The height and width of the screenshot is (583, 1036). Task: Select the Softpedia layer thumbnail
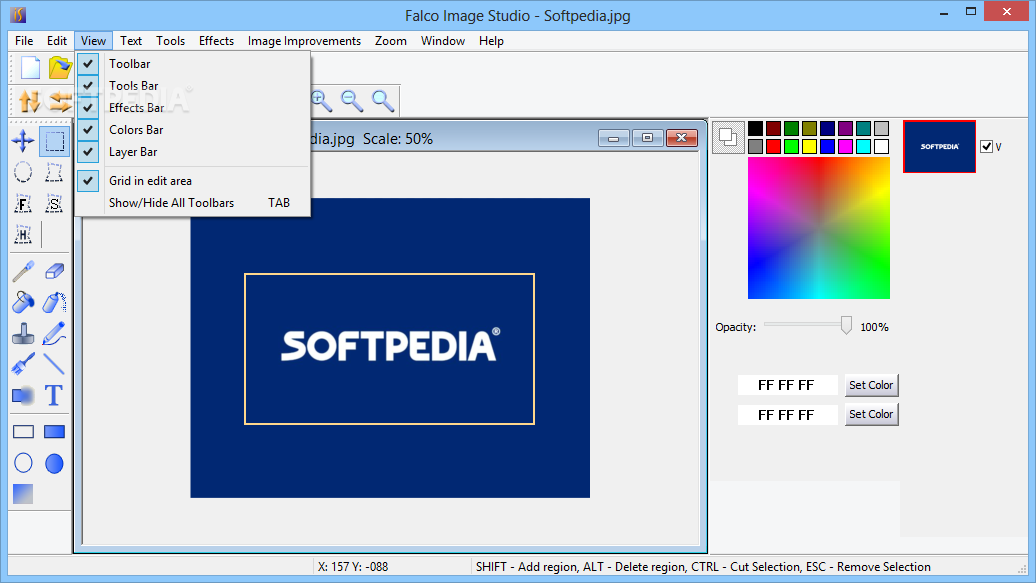tap(940, 147)
